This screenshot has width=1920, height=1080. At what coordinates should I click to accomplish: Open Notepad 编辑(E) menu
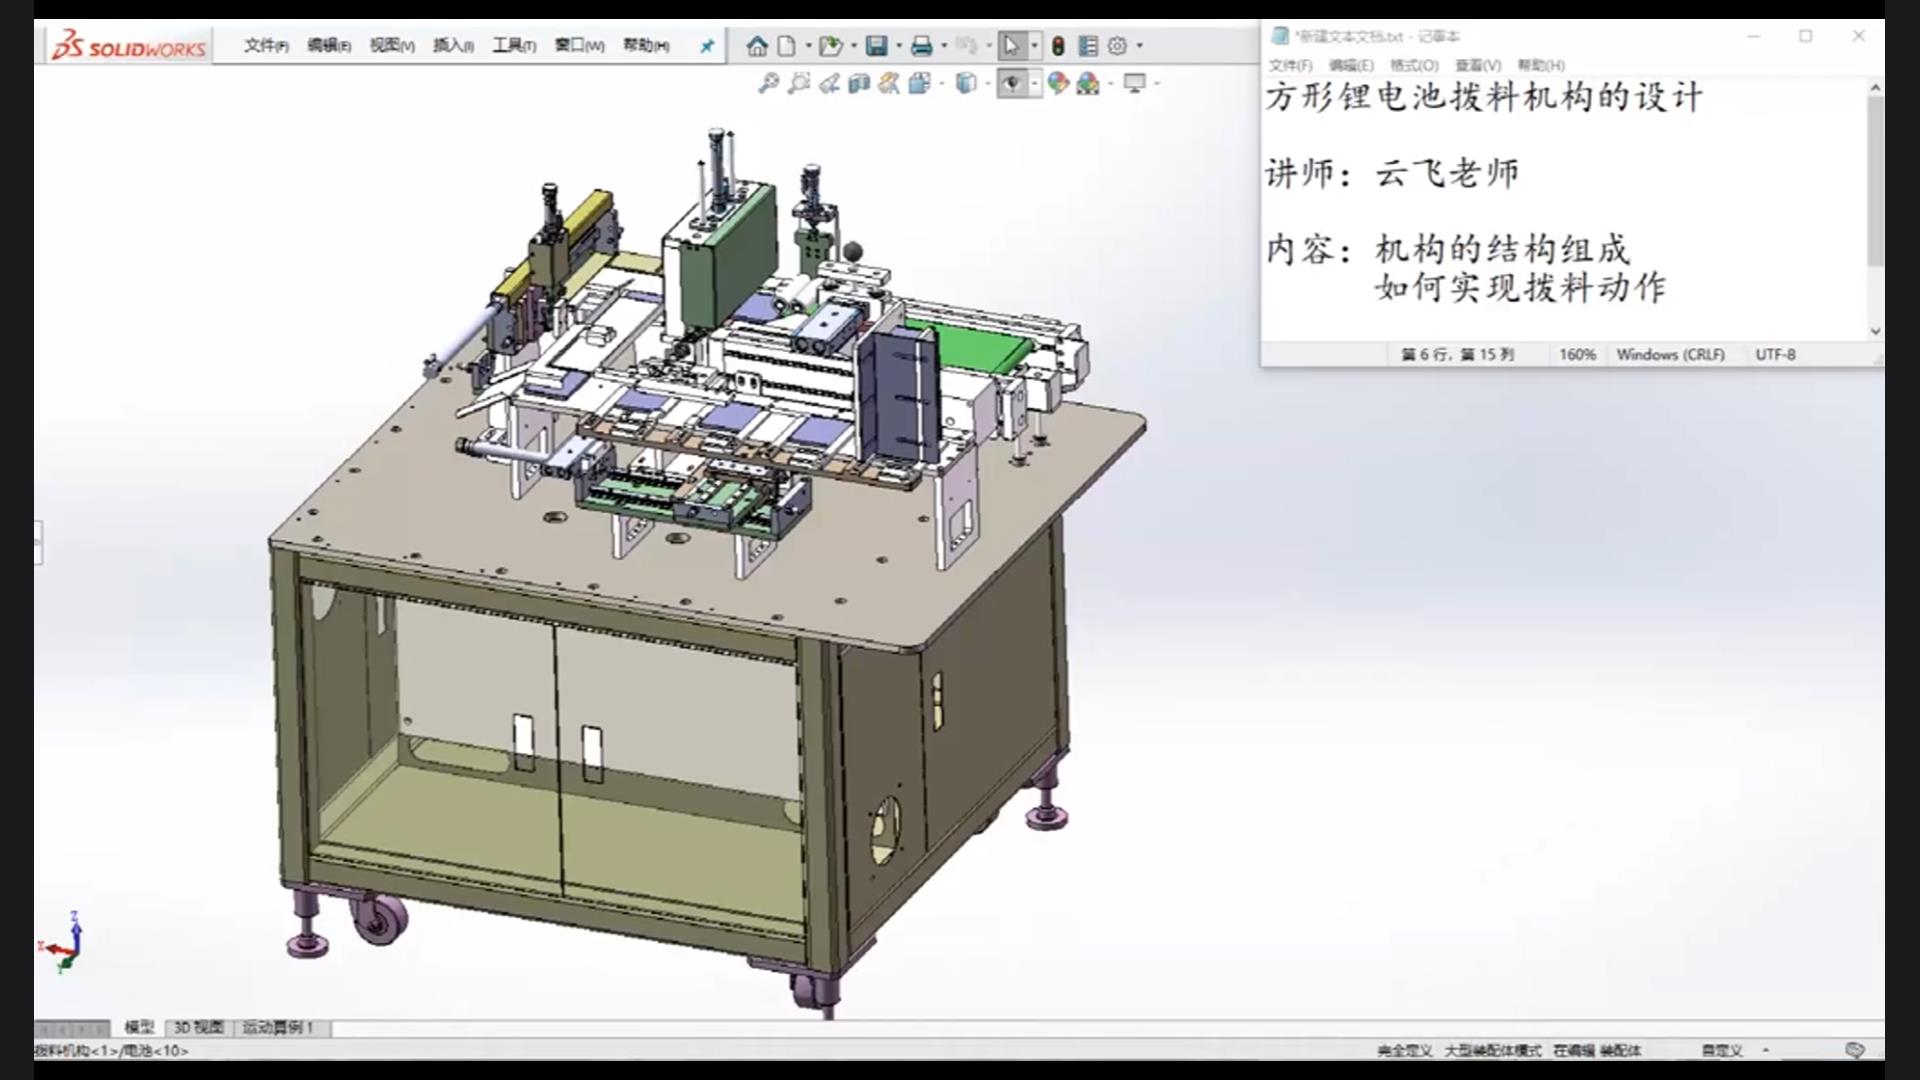pos(1351,65)
